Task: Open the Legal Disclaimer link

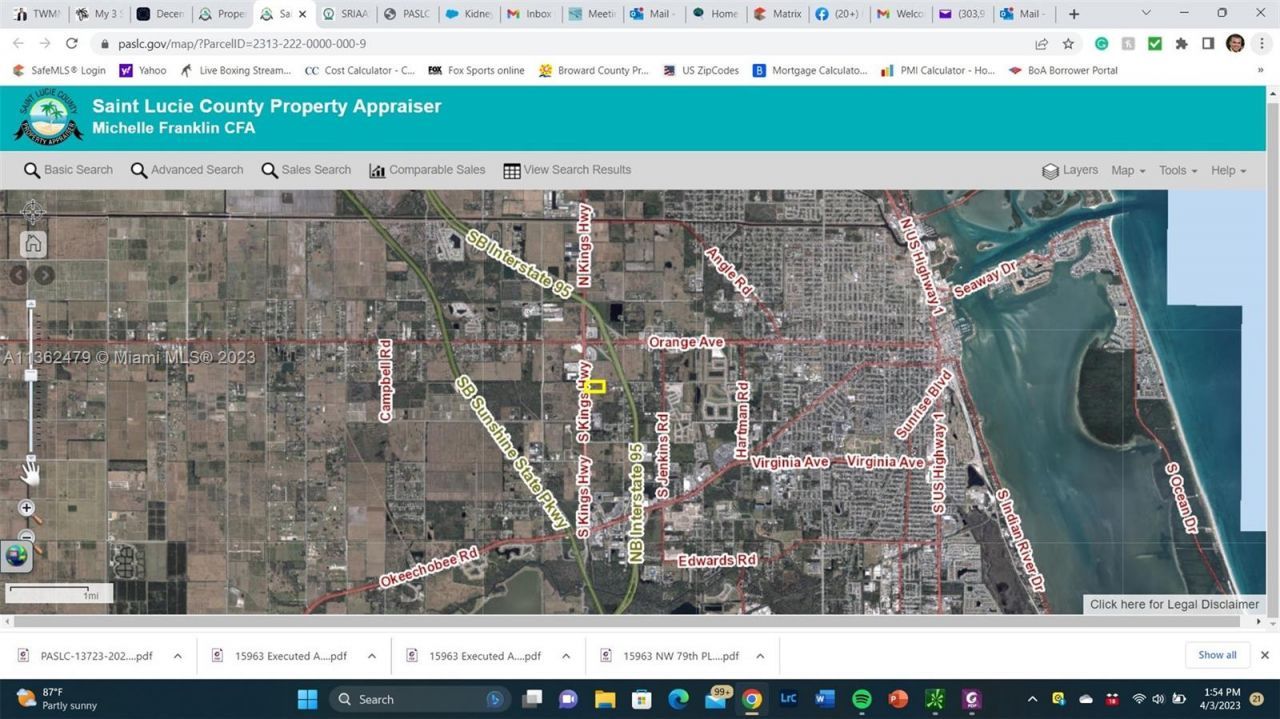Action: (1174, 604)
